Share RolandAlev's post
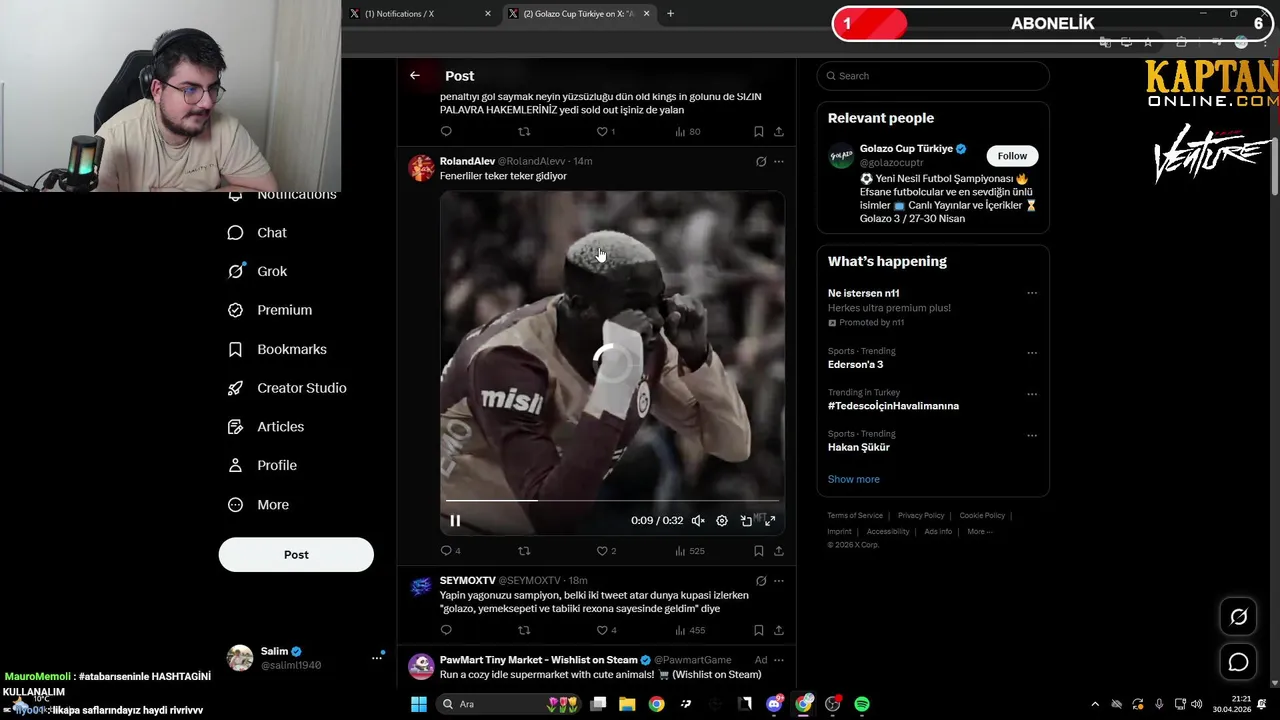The image size is (1280, 720). point(779,551)
